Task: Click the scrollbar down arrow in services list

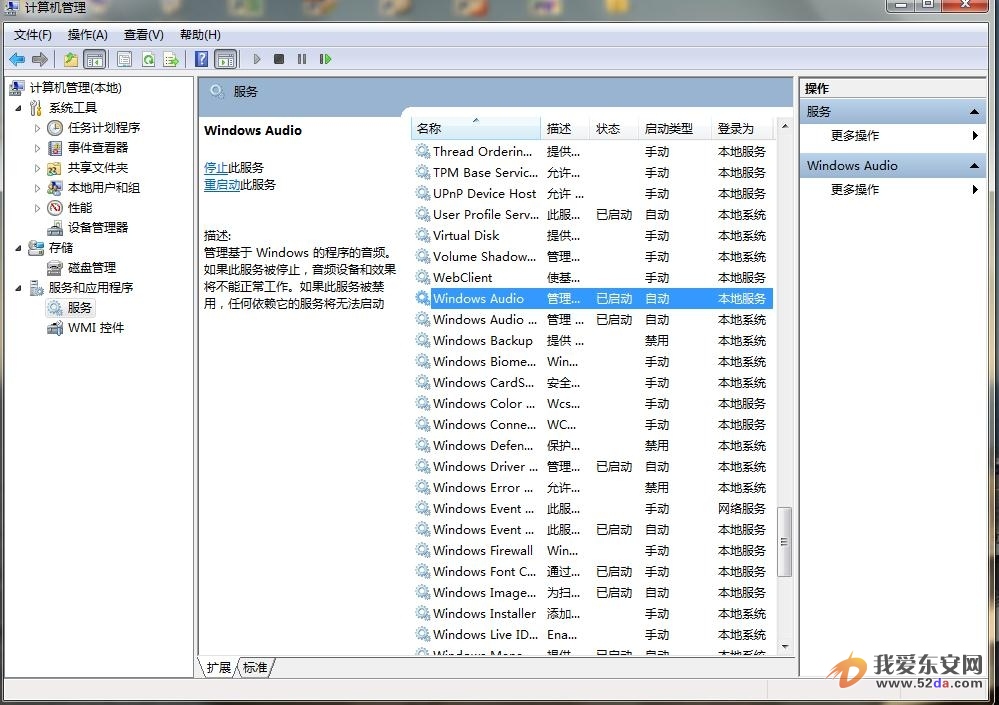Action: click(784, 647)
